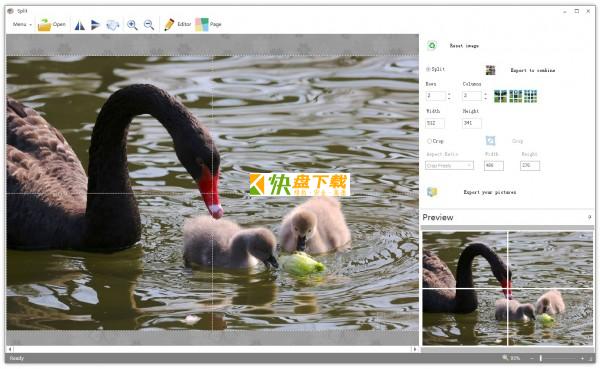
Task: Flip the image horizontally with the mirror icon
Action: pos(80,25)
